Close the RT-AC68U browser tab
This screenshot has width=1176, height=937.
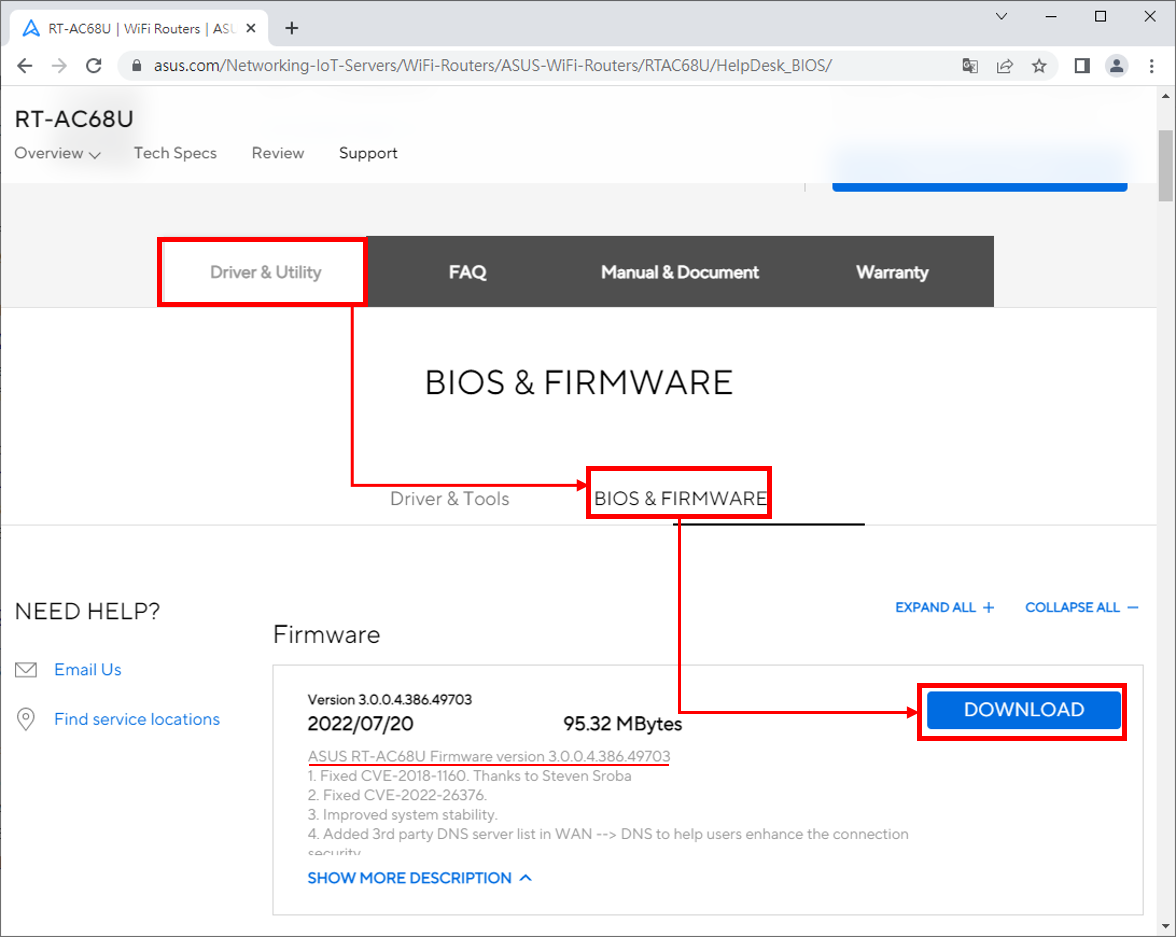[251, 29]
